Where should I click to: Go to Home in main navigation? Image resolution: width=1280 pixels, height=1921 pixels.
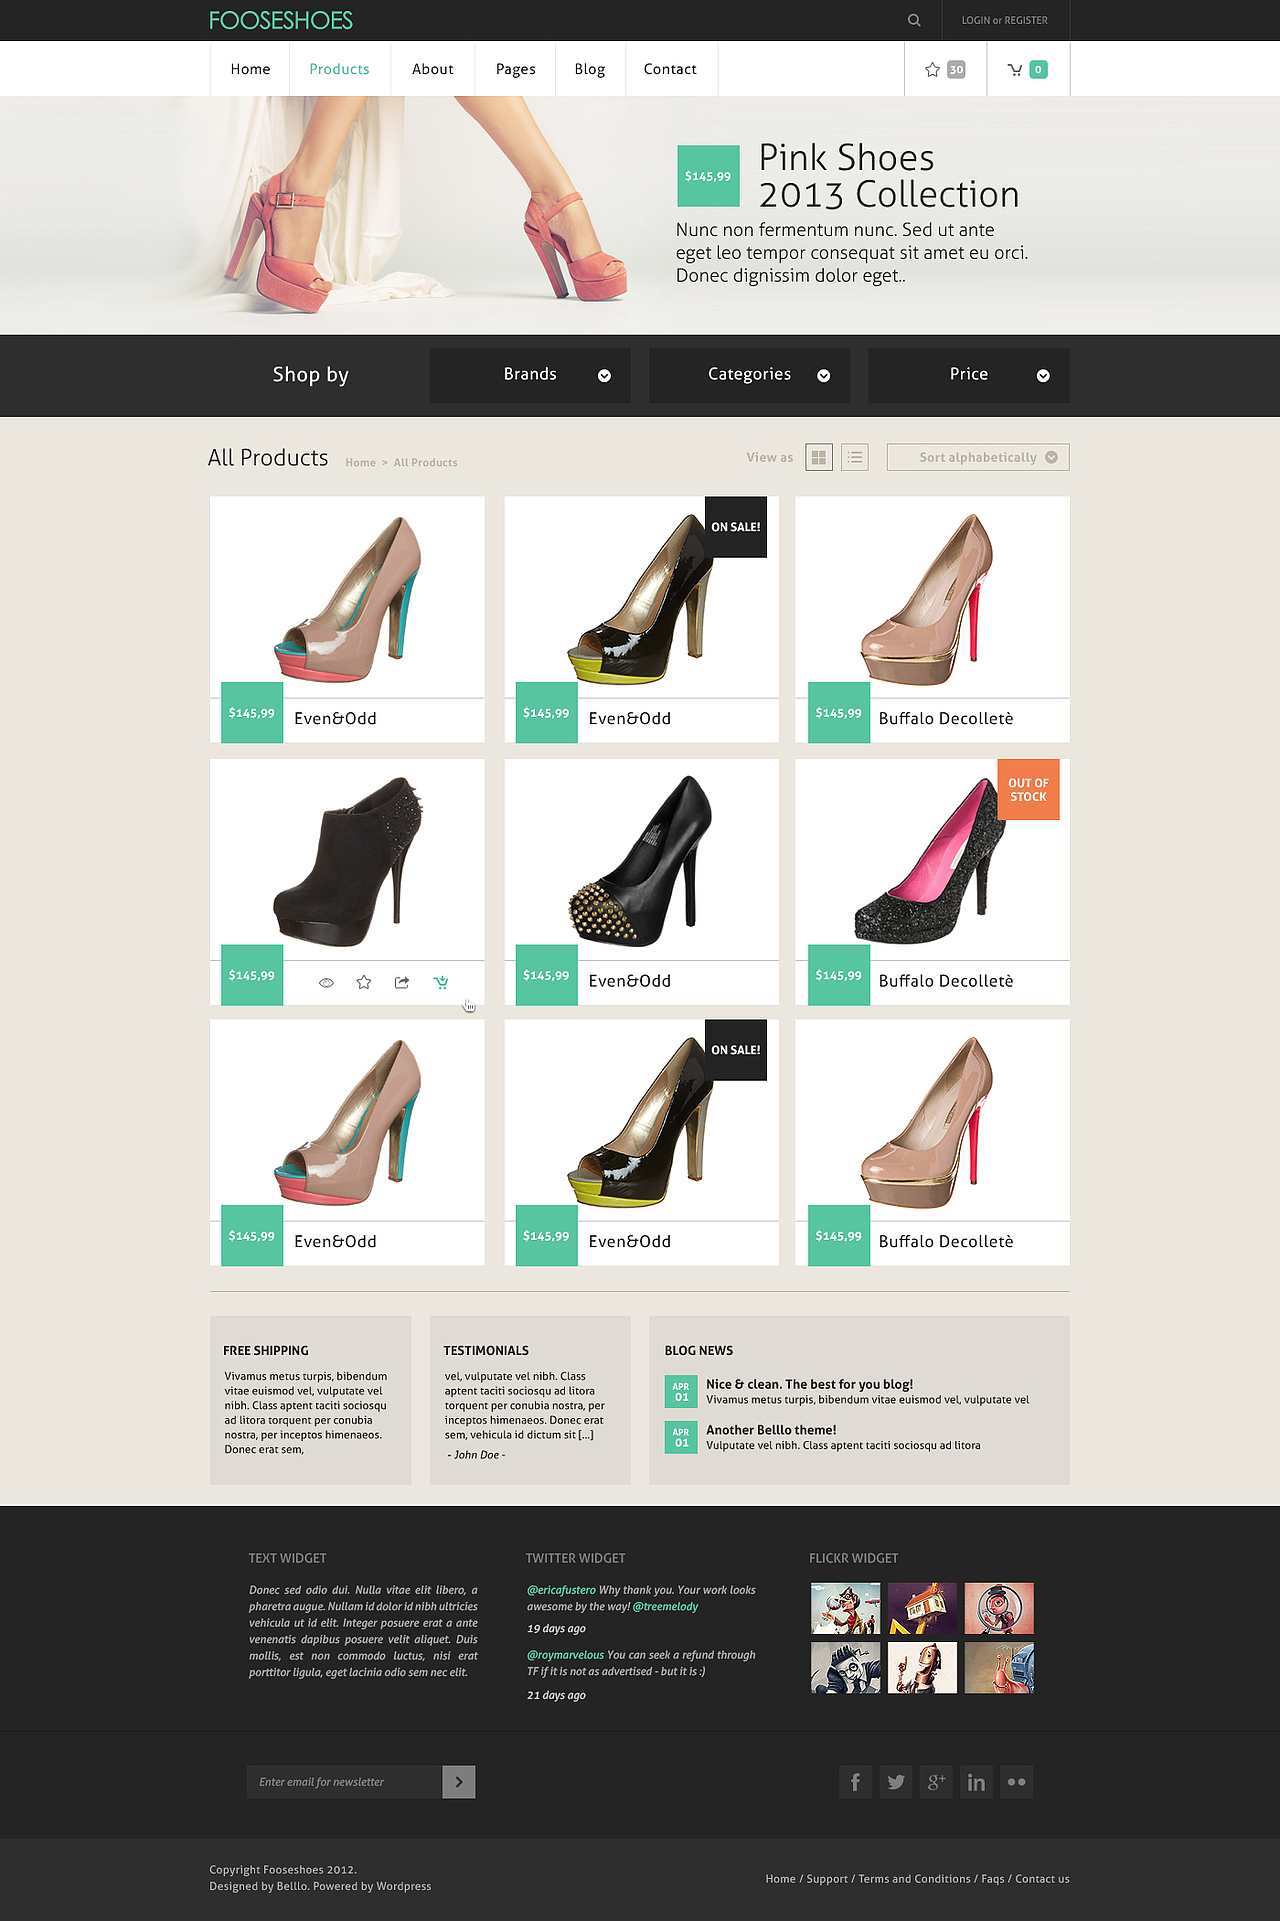250,69
